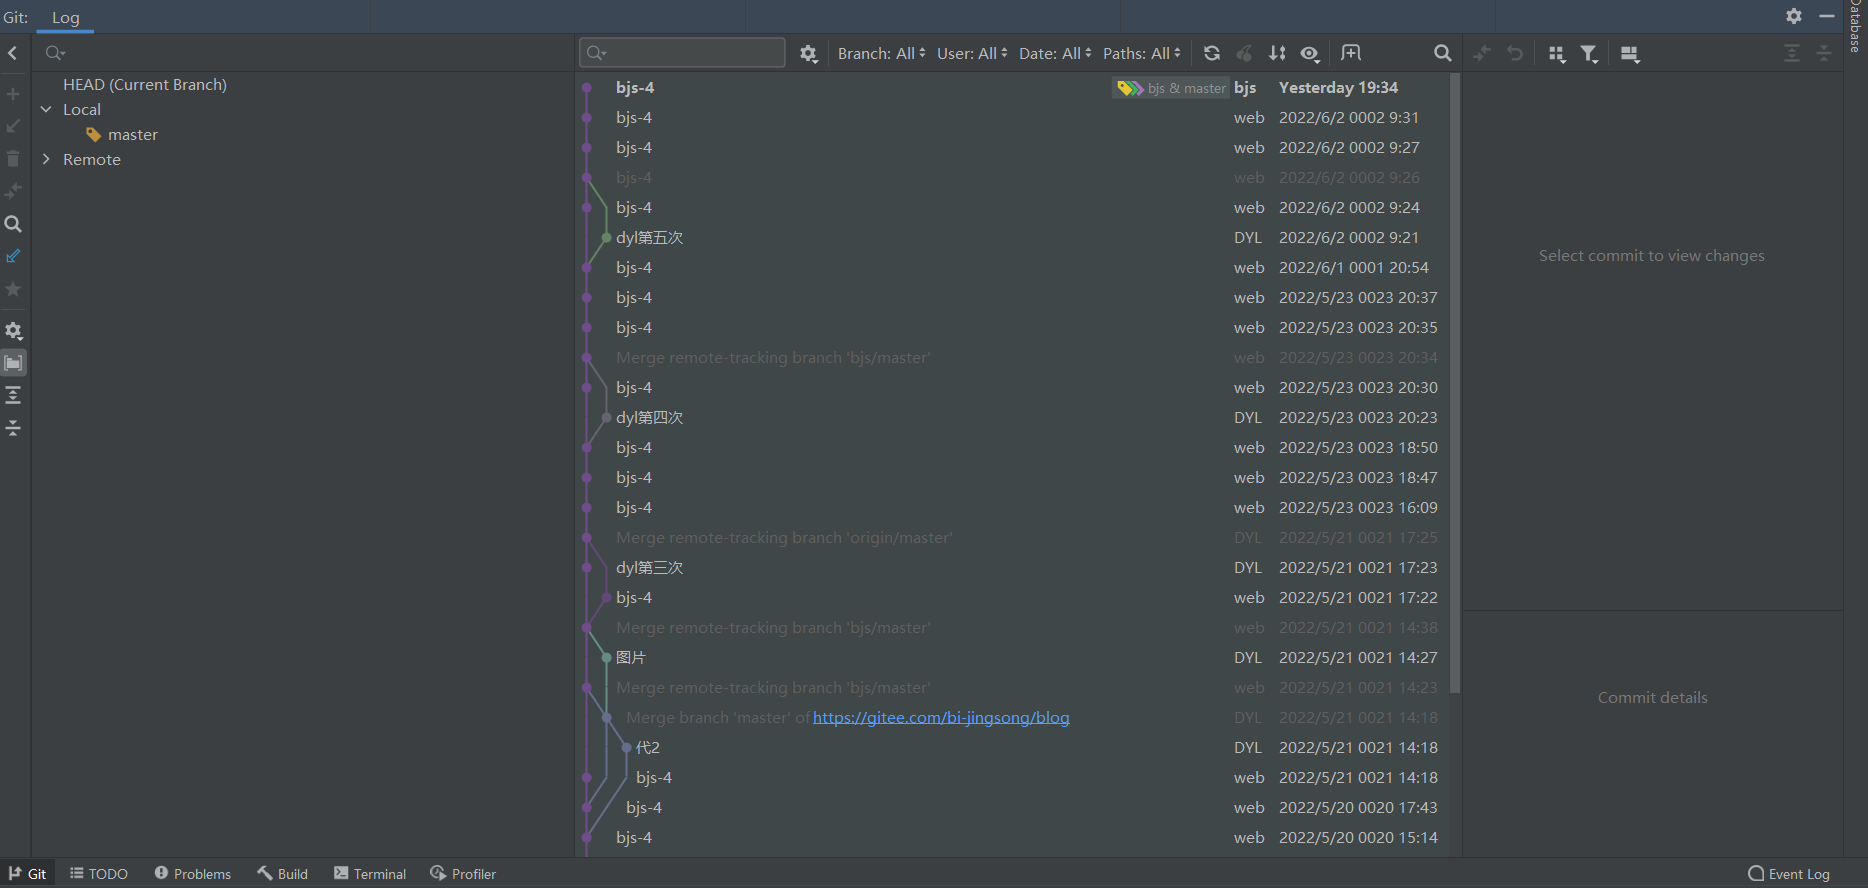1868x888 pixels.
Task: Expand the Remote branches node
Action: 46,159
